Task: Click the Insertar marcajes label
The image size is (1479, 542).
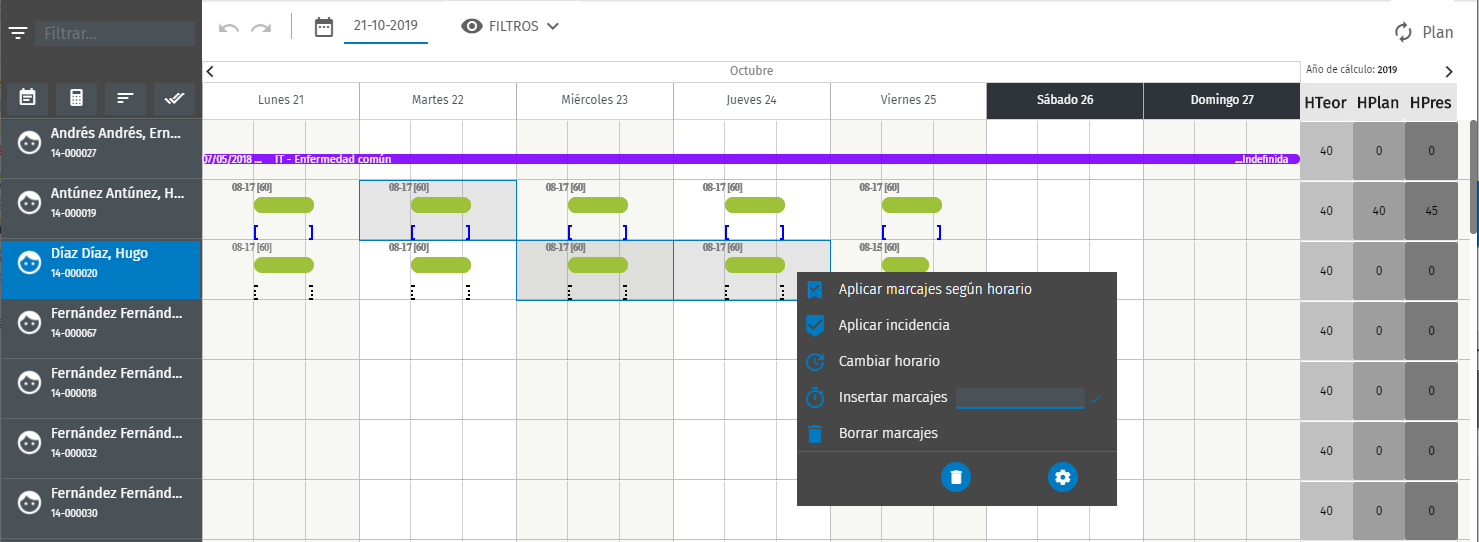Action: point(893,397)
